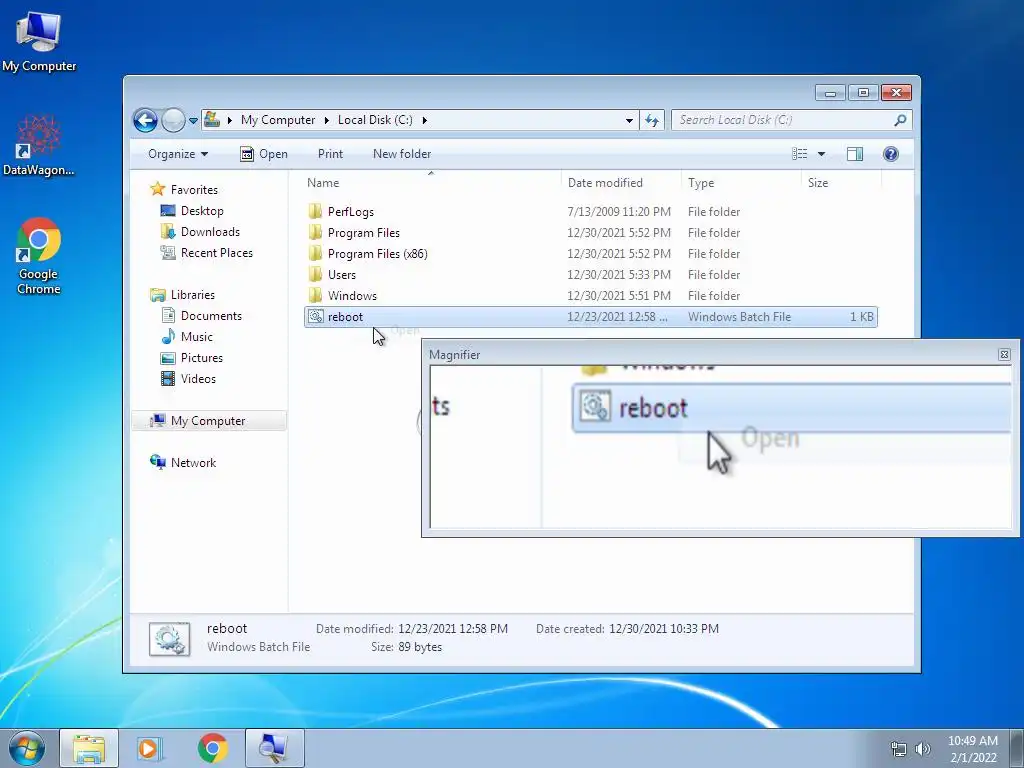Click the reboot batch file icon

coord(316,317)
